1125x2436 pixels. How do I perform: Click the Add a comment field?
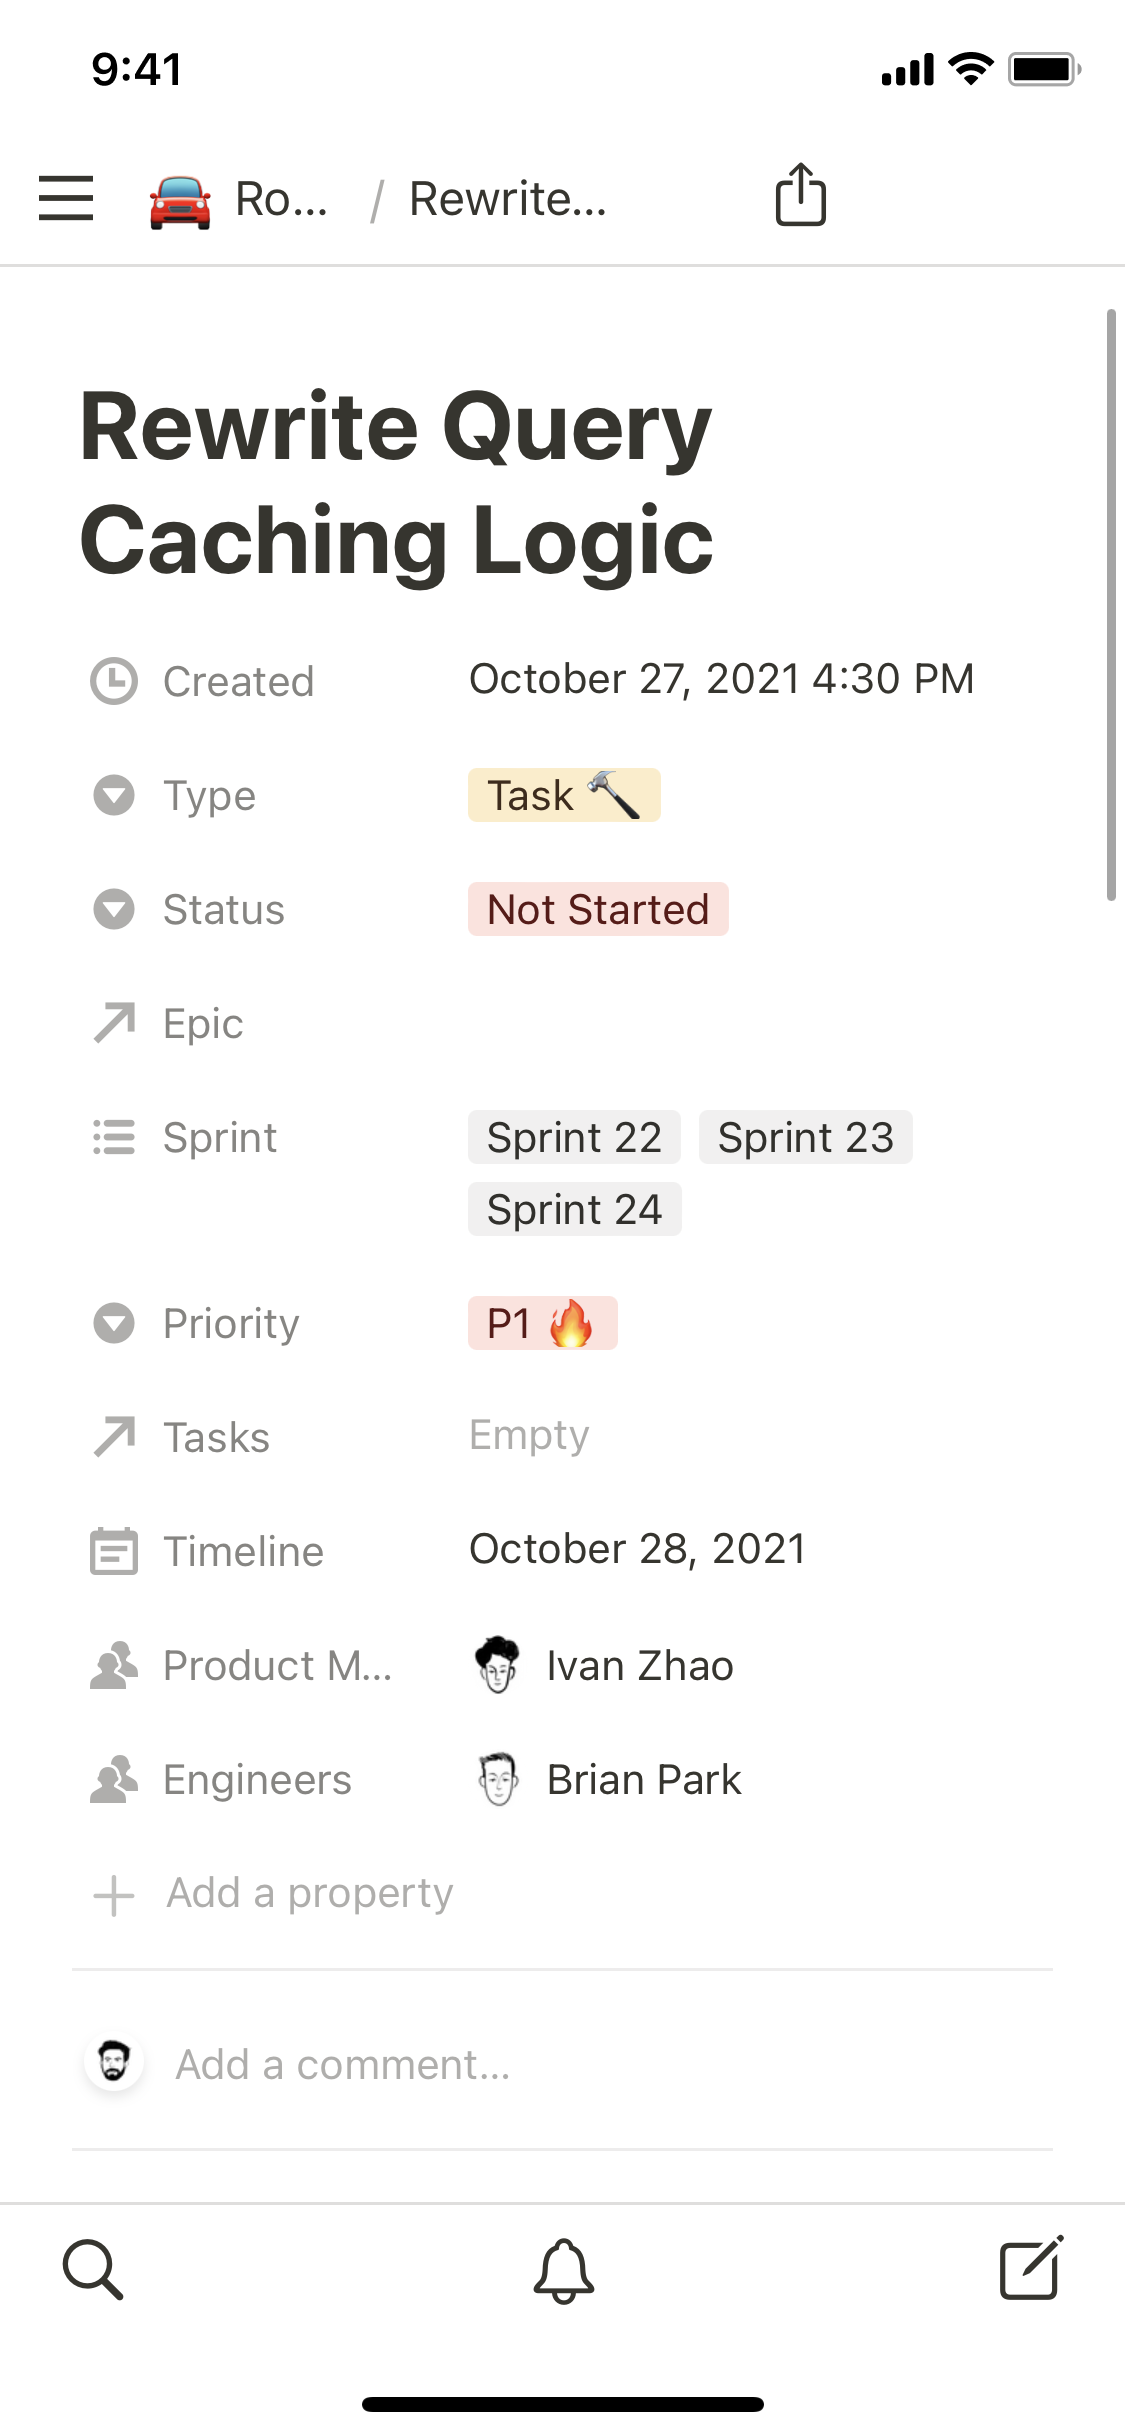[x=343, y=2065]
